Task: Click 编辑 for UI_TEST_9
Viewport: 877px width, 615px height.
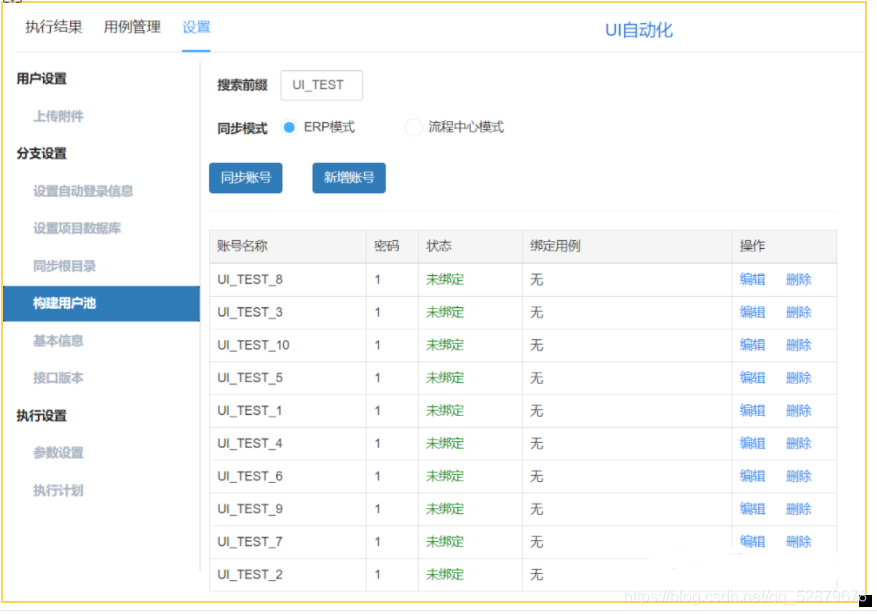Action: 752,509
